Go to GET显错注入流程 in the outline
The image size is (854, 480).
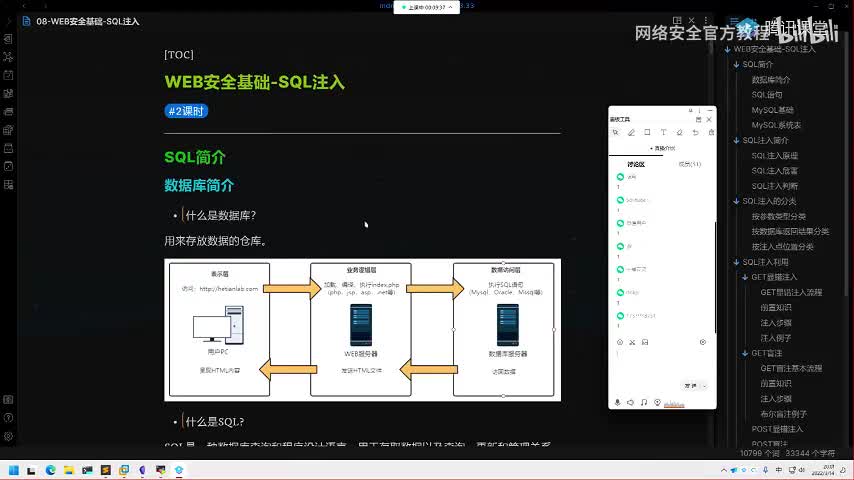click(791, 293)
